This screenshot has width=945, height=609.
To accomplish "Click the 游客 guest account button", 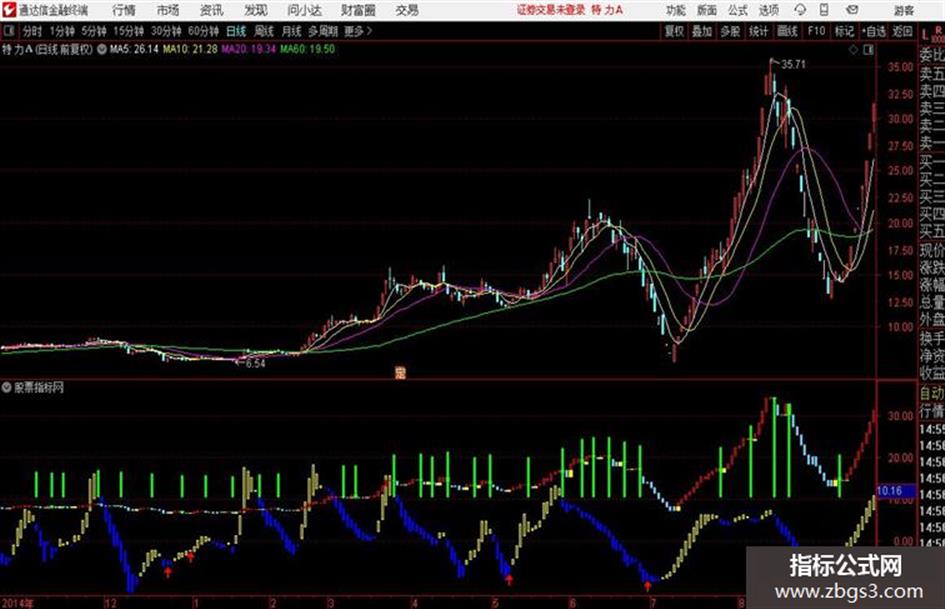I will (903, 10).
